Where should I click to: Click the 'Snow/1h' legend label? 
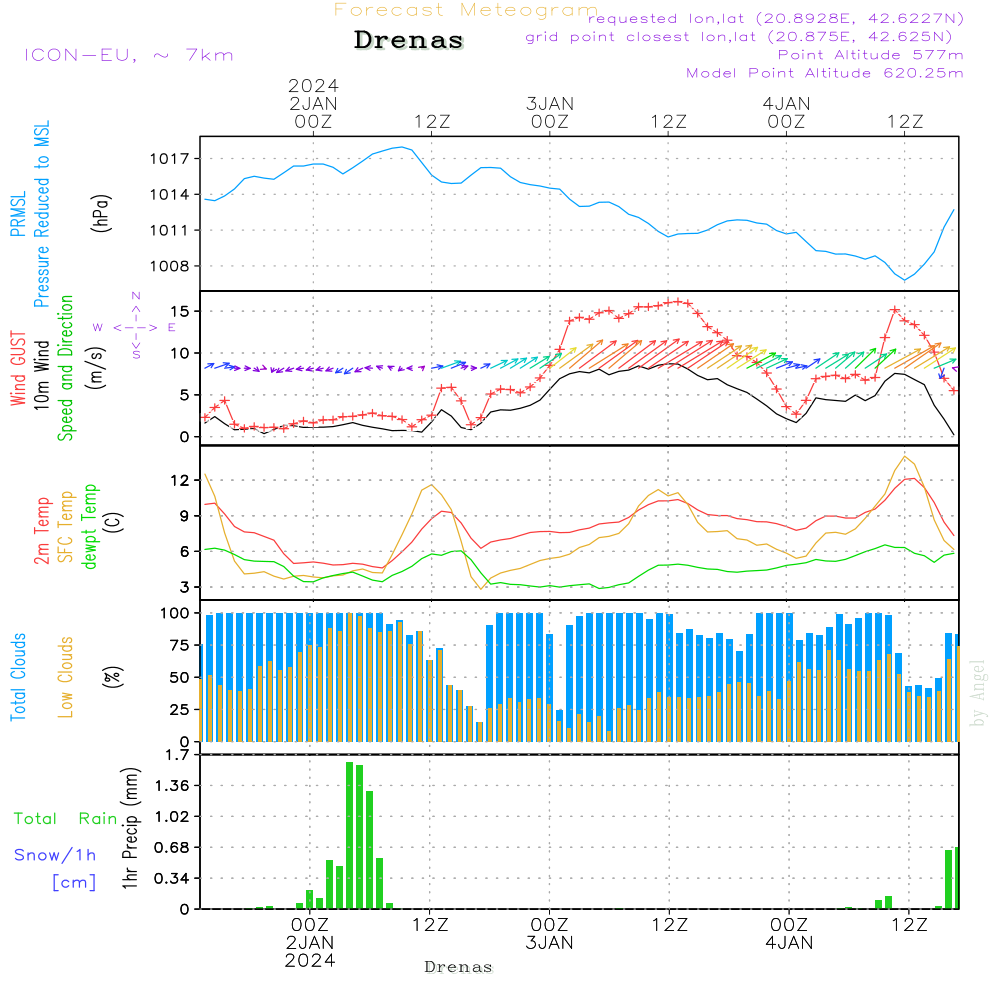tap(55, 855)
